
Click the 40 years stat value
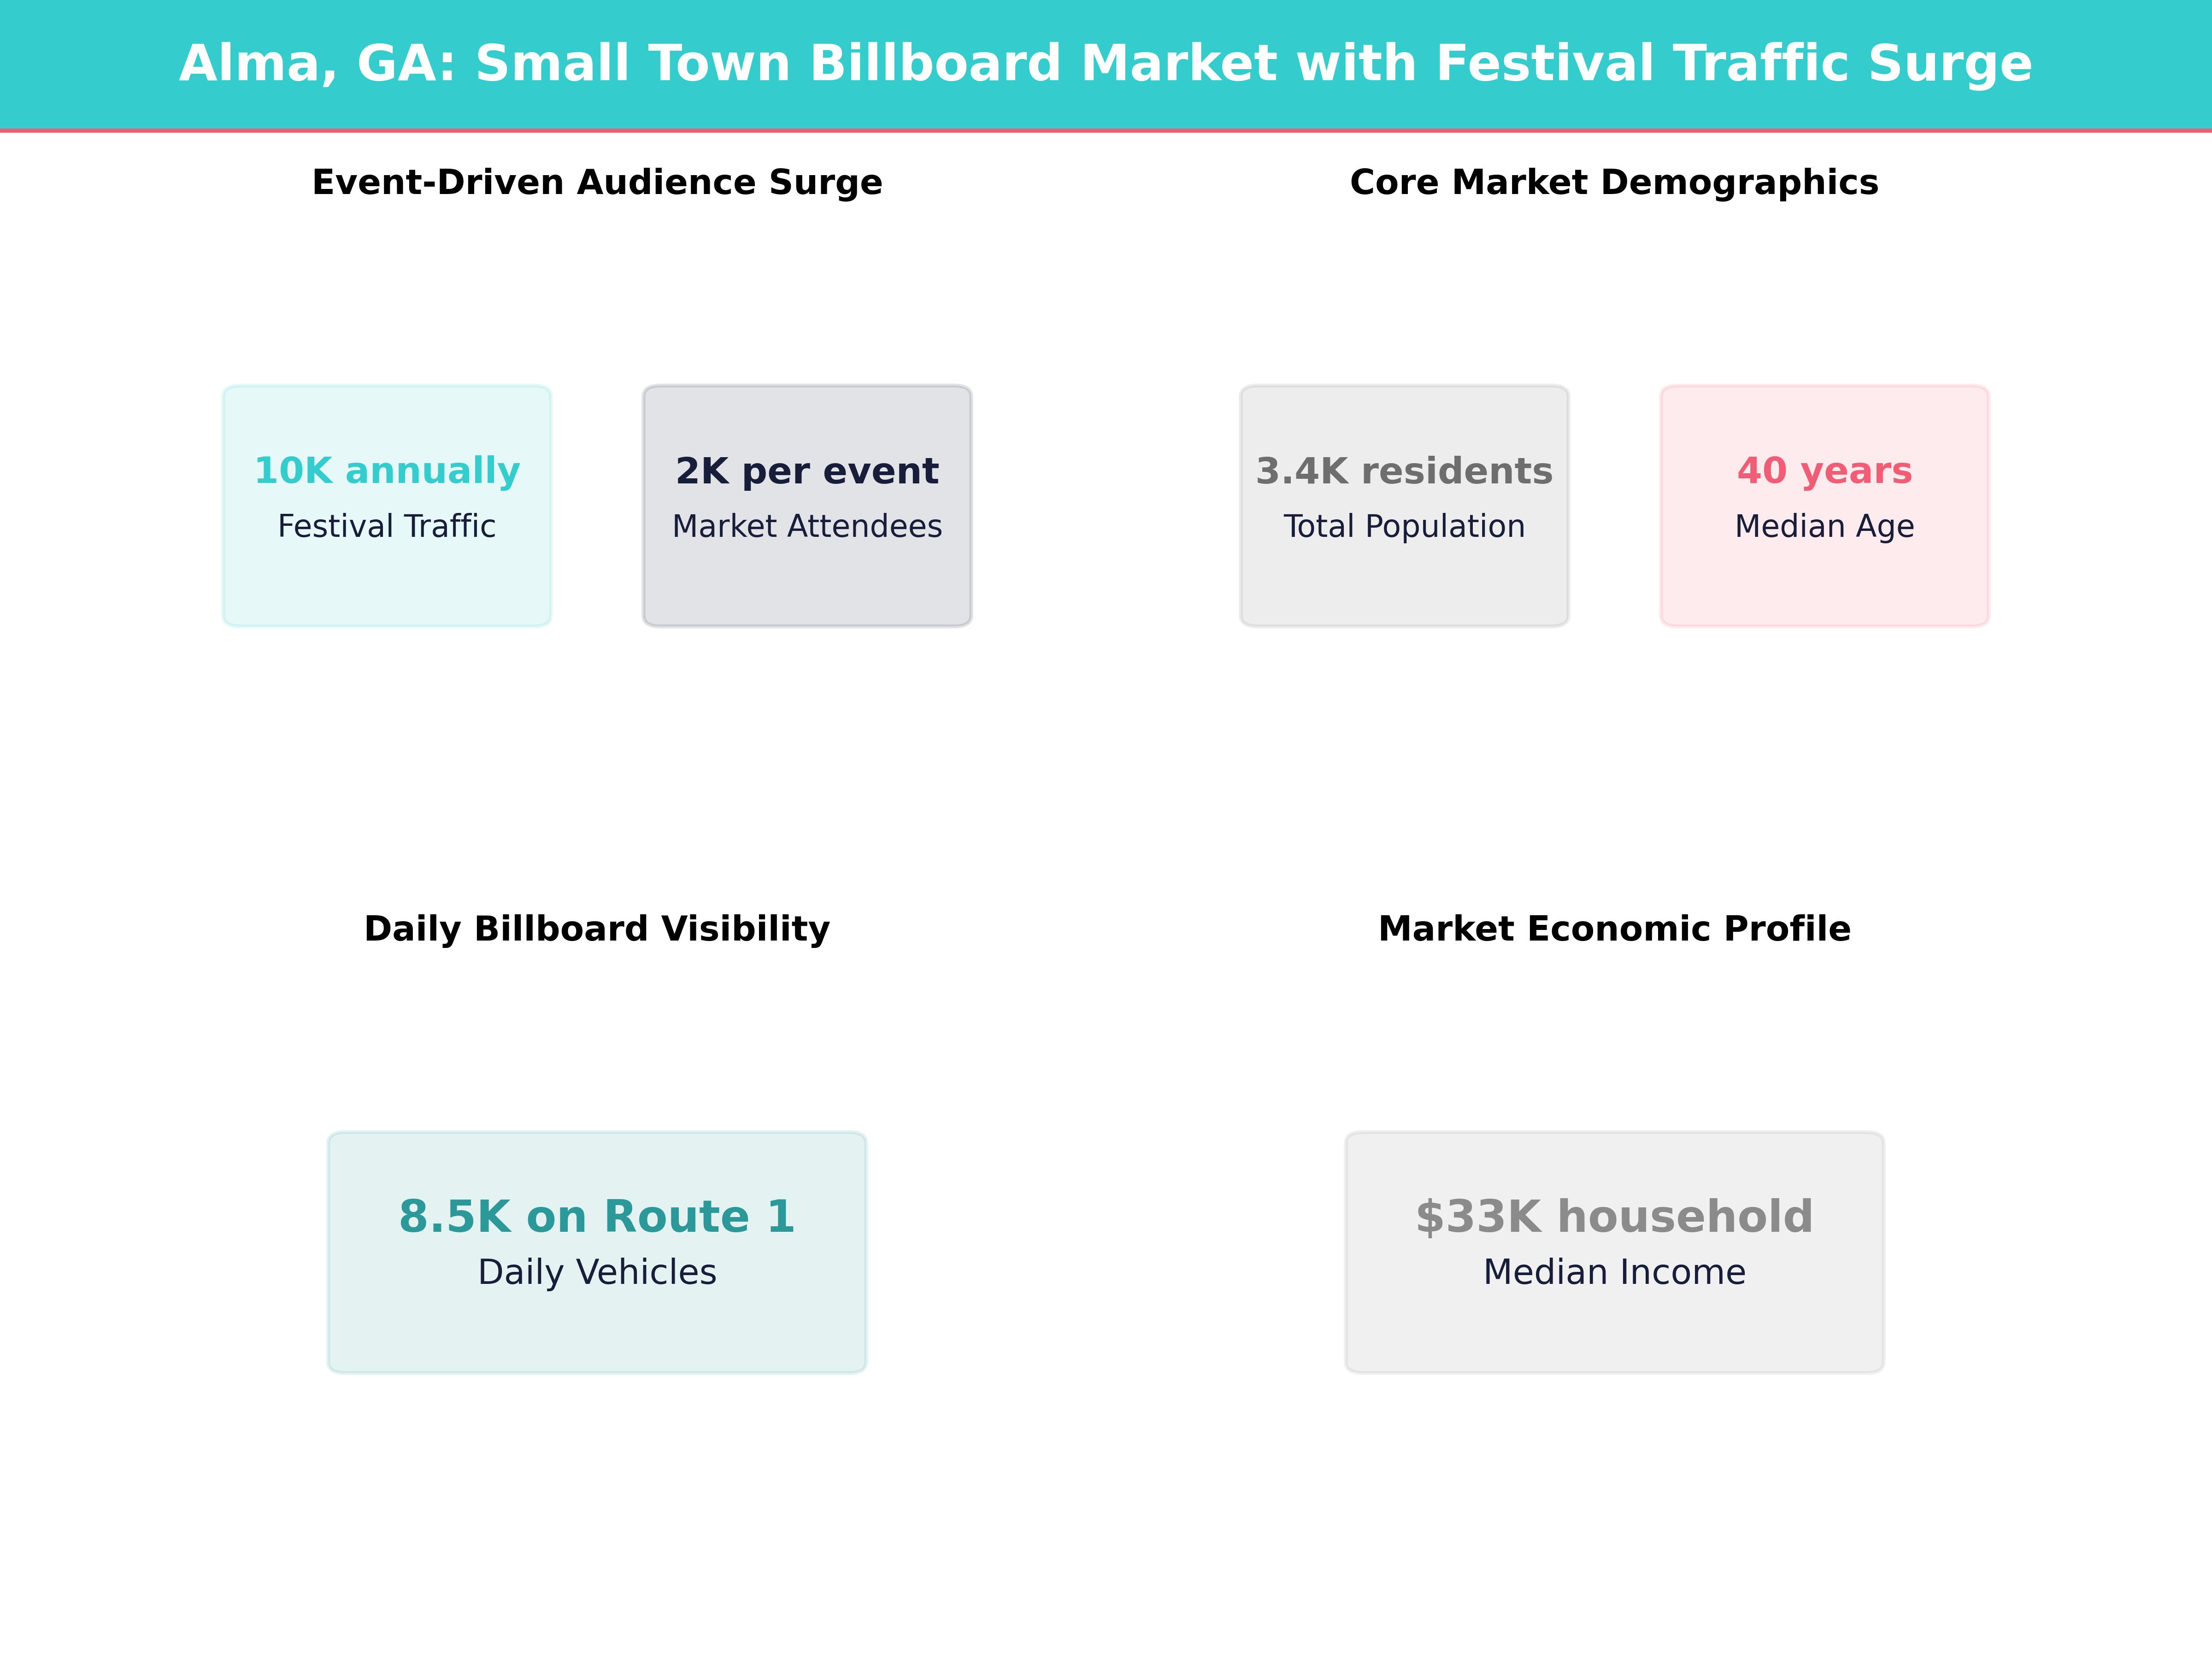[x=1824, y=470]
